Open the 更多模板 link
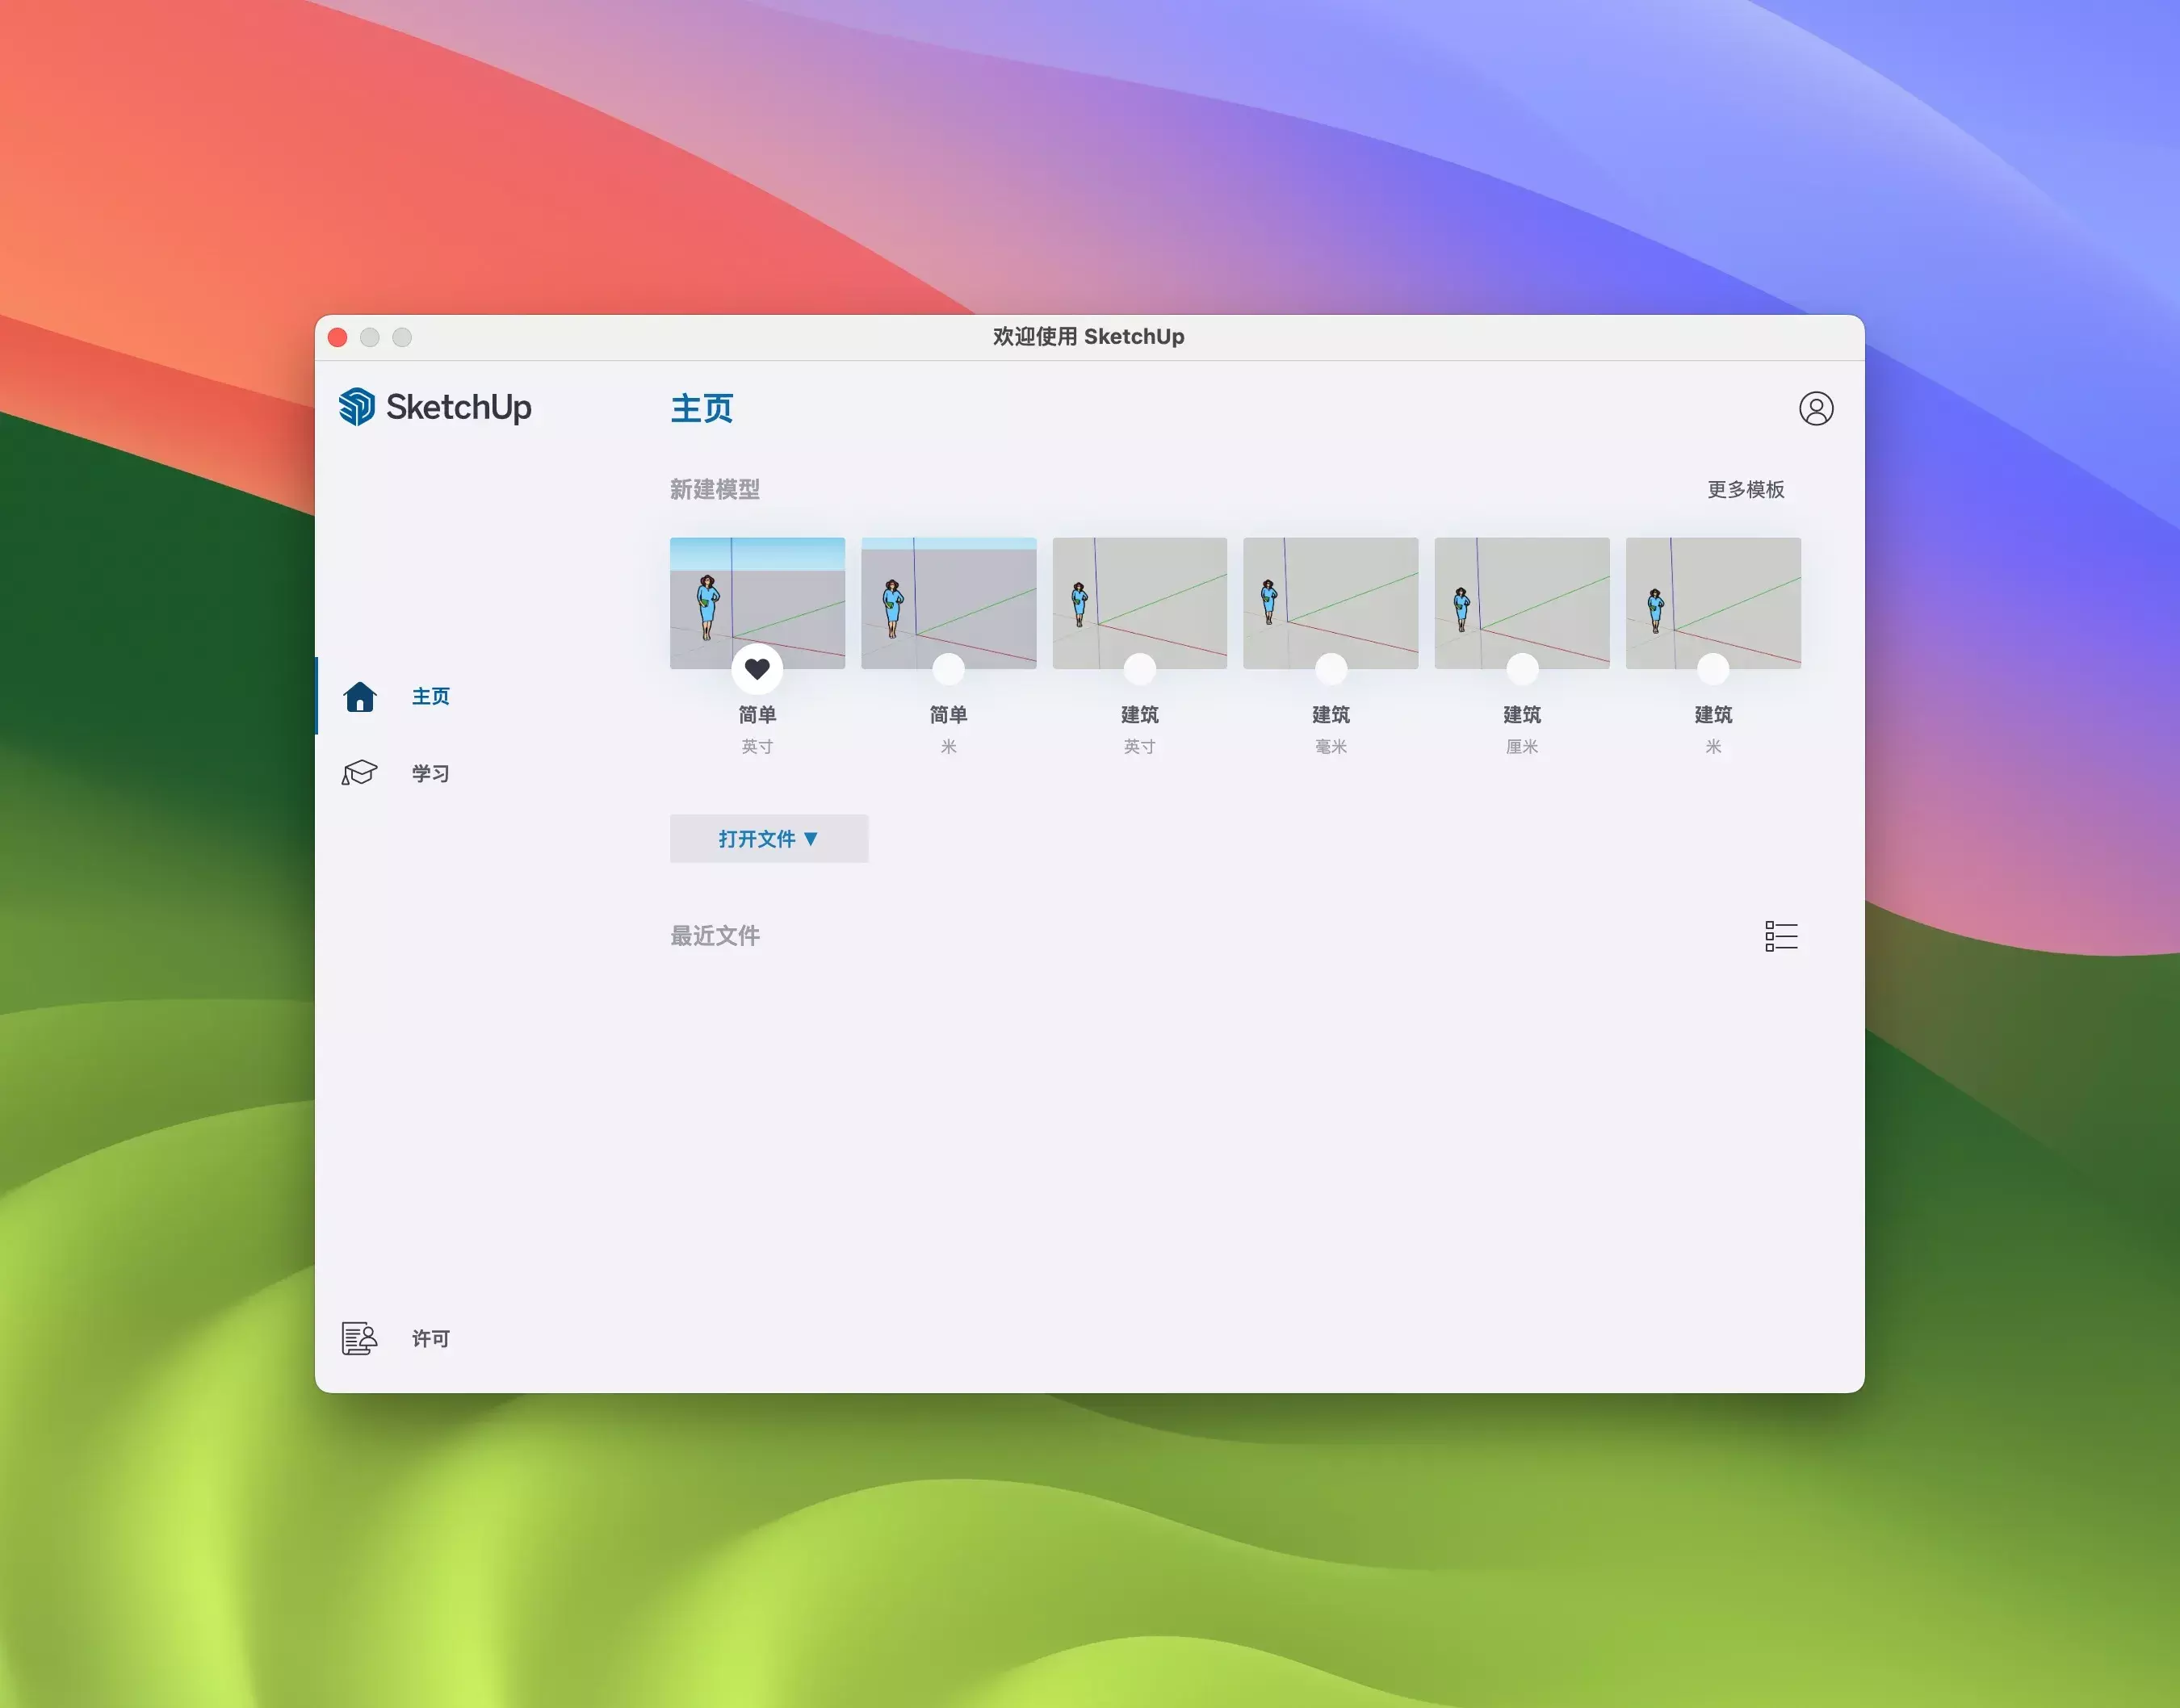 pyautogui.click(x=1745, y=489)
